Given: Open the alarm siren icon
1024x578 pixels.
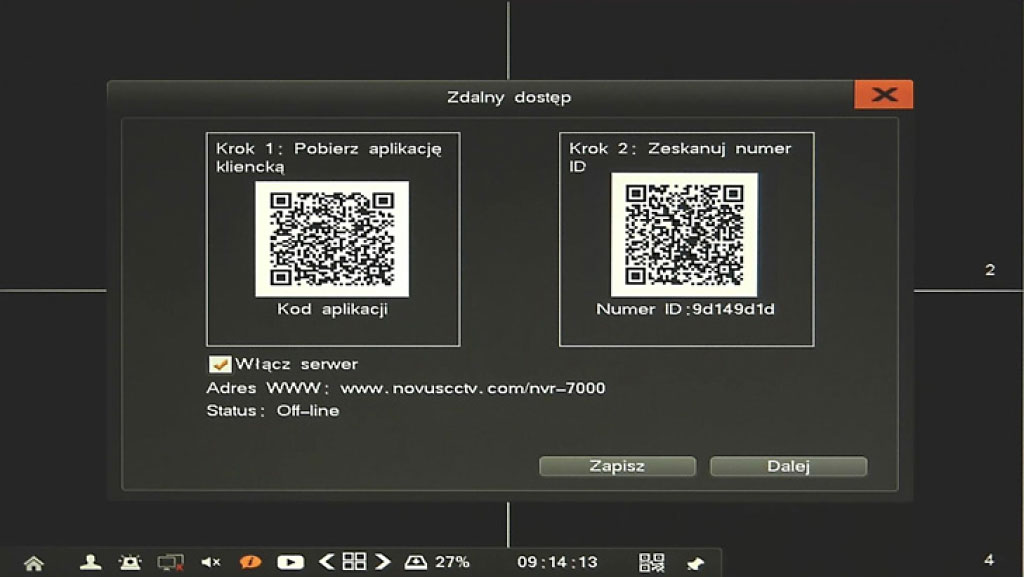Looking at the screenshot, I should [x=130, y=562].
